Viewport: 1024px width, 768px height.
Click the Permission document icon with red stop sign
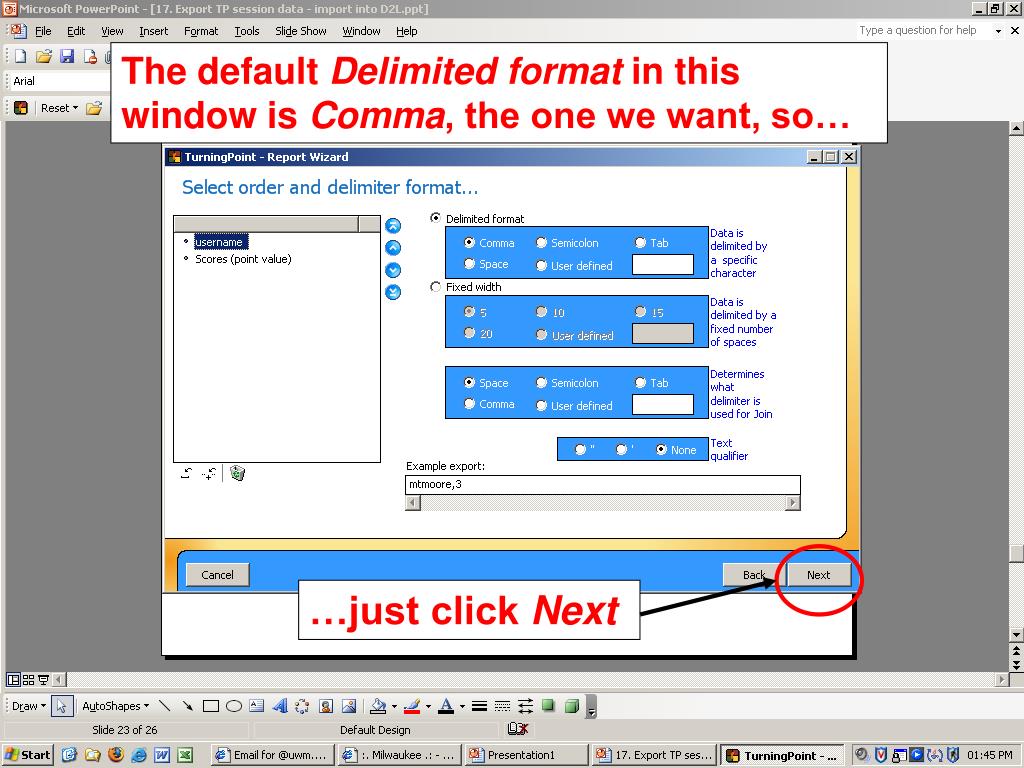click(90, 56)
